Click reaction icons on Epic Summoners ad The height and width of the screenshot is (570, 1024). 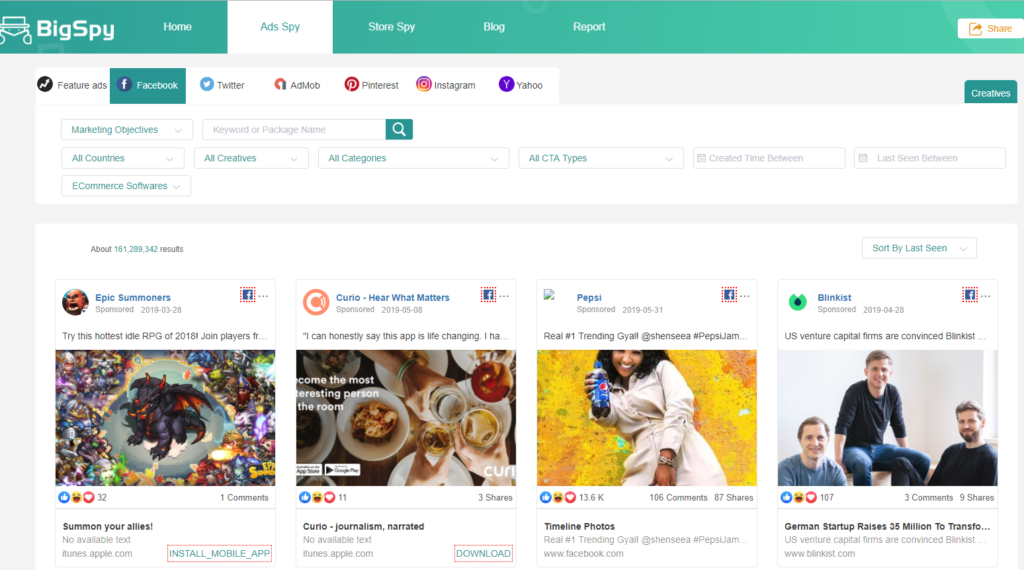(76, 498)
